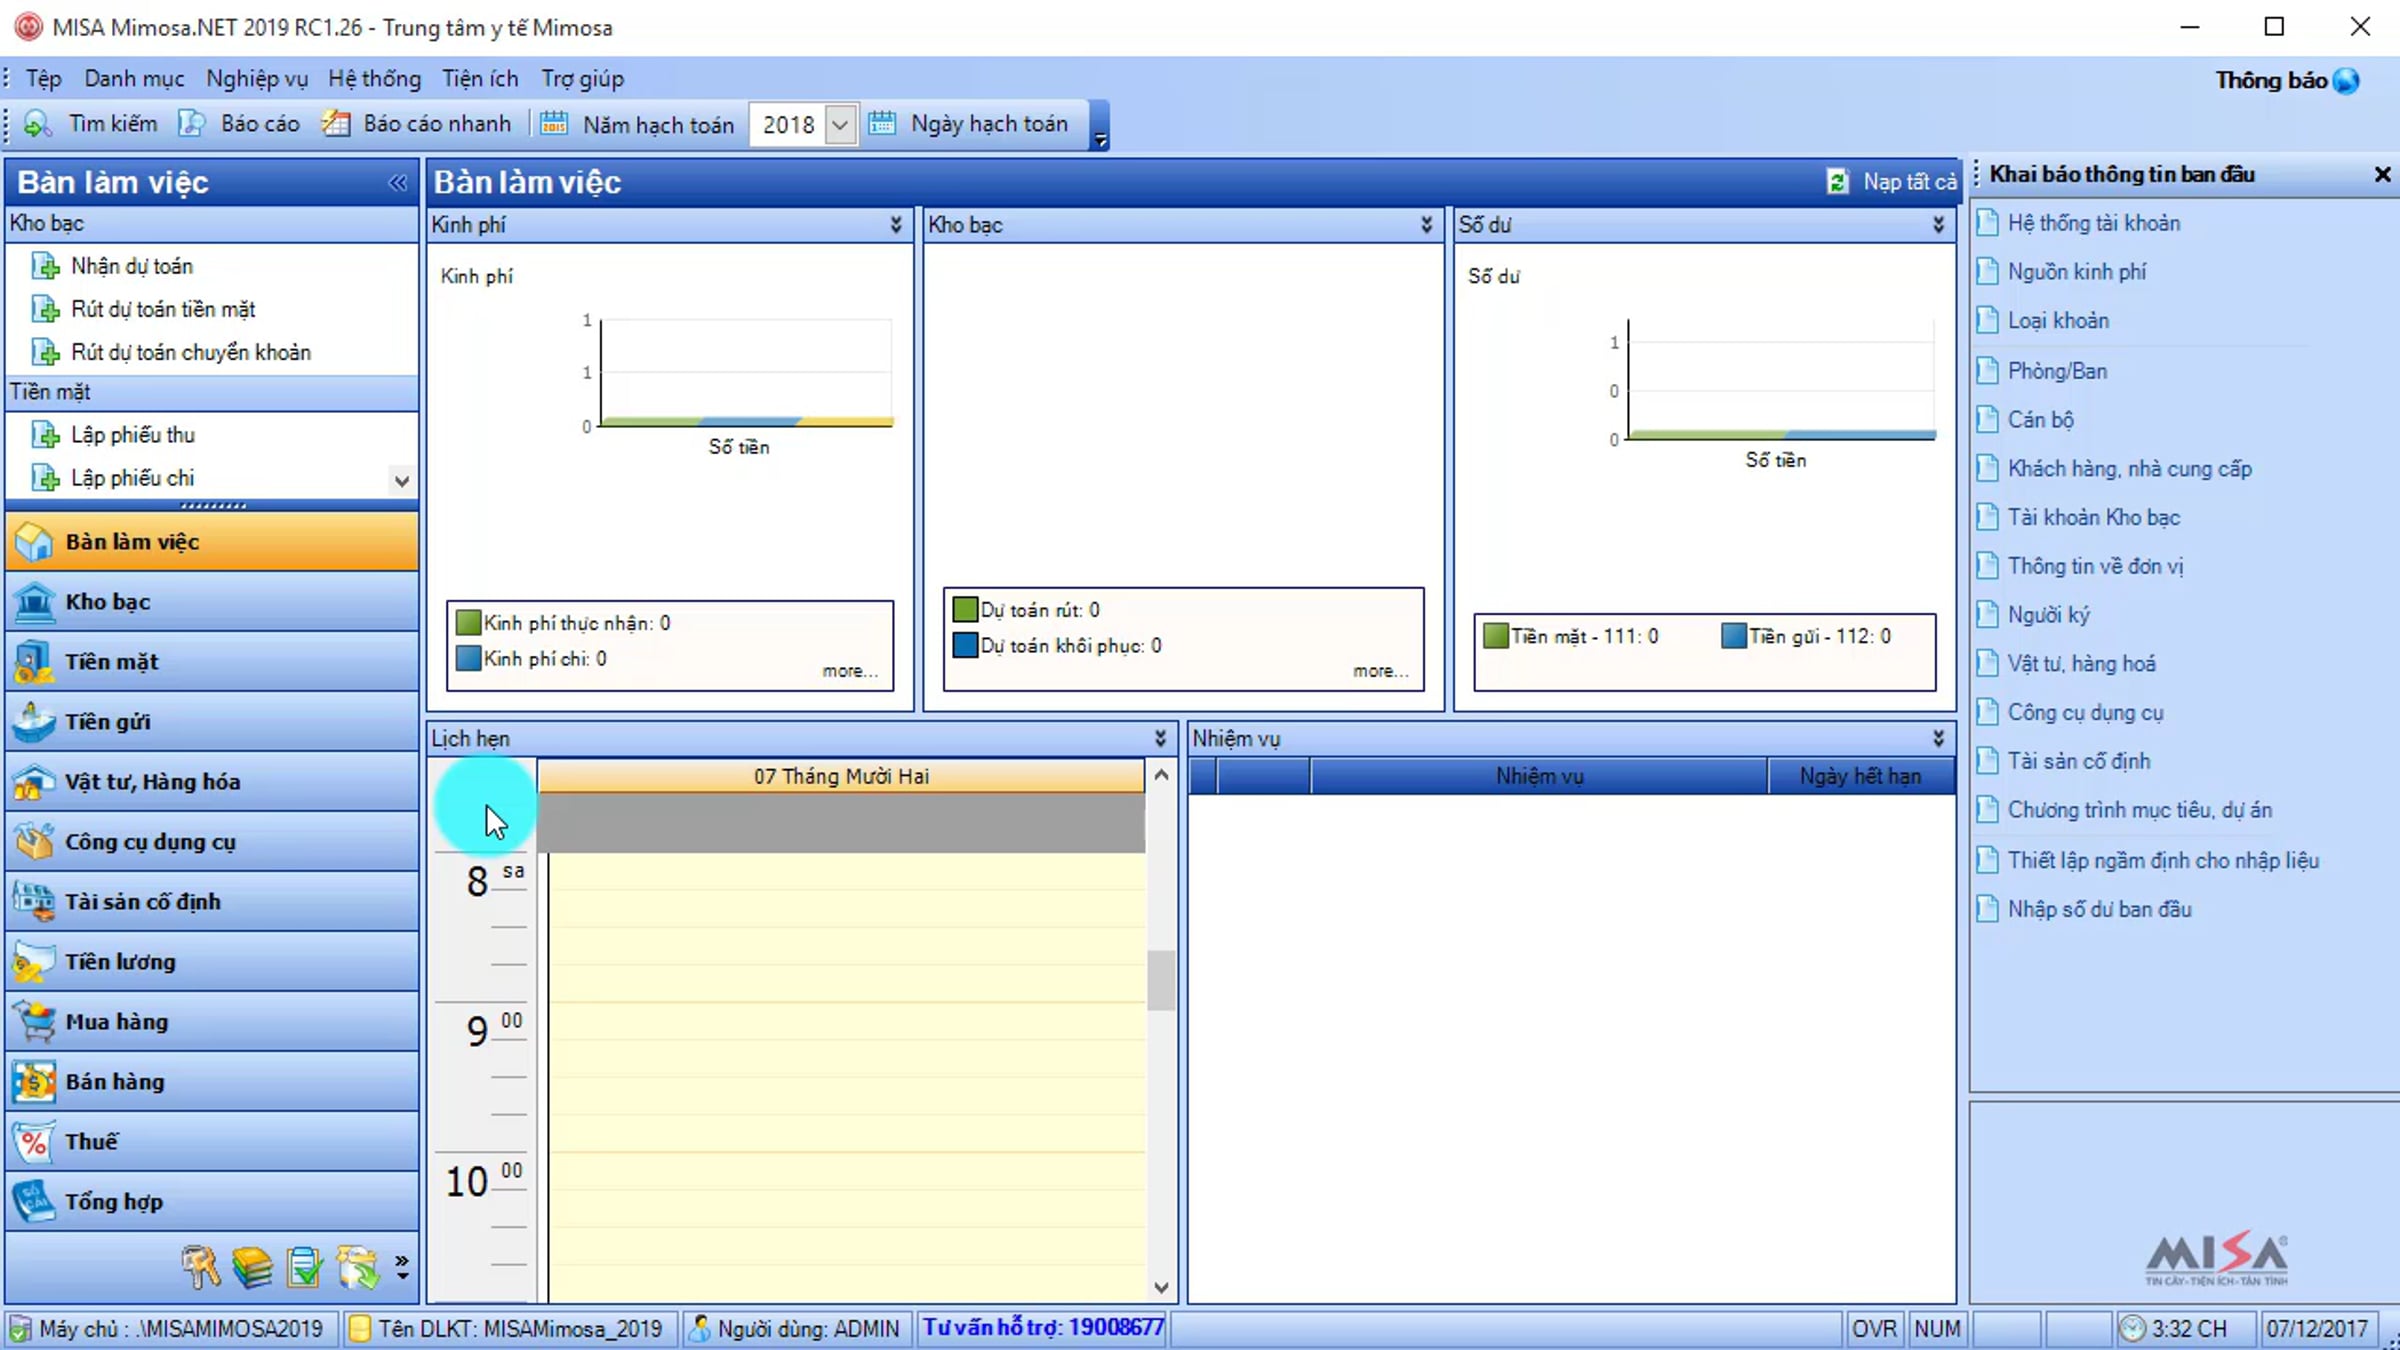Click the Báo cáo report icon
Viewport: 2400px width, 1350px height.
point(191,124)
